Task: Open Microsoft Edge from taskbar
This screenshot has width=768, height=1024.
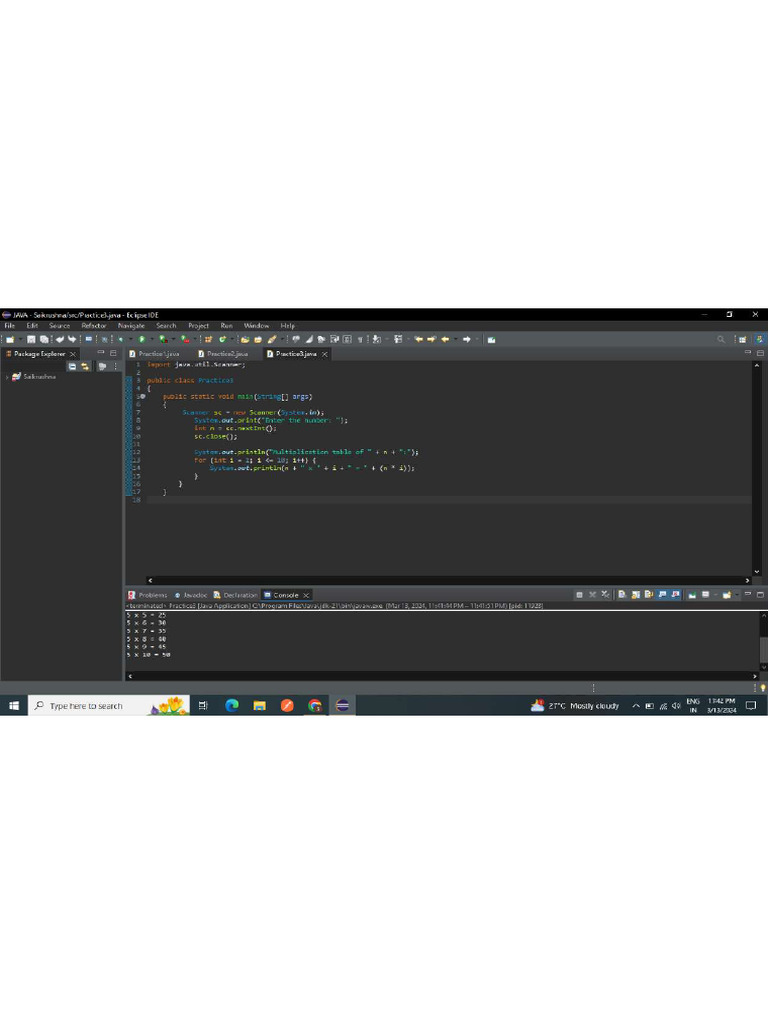Action: (232, 705)
